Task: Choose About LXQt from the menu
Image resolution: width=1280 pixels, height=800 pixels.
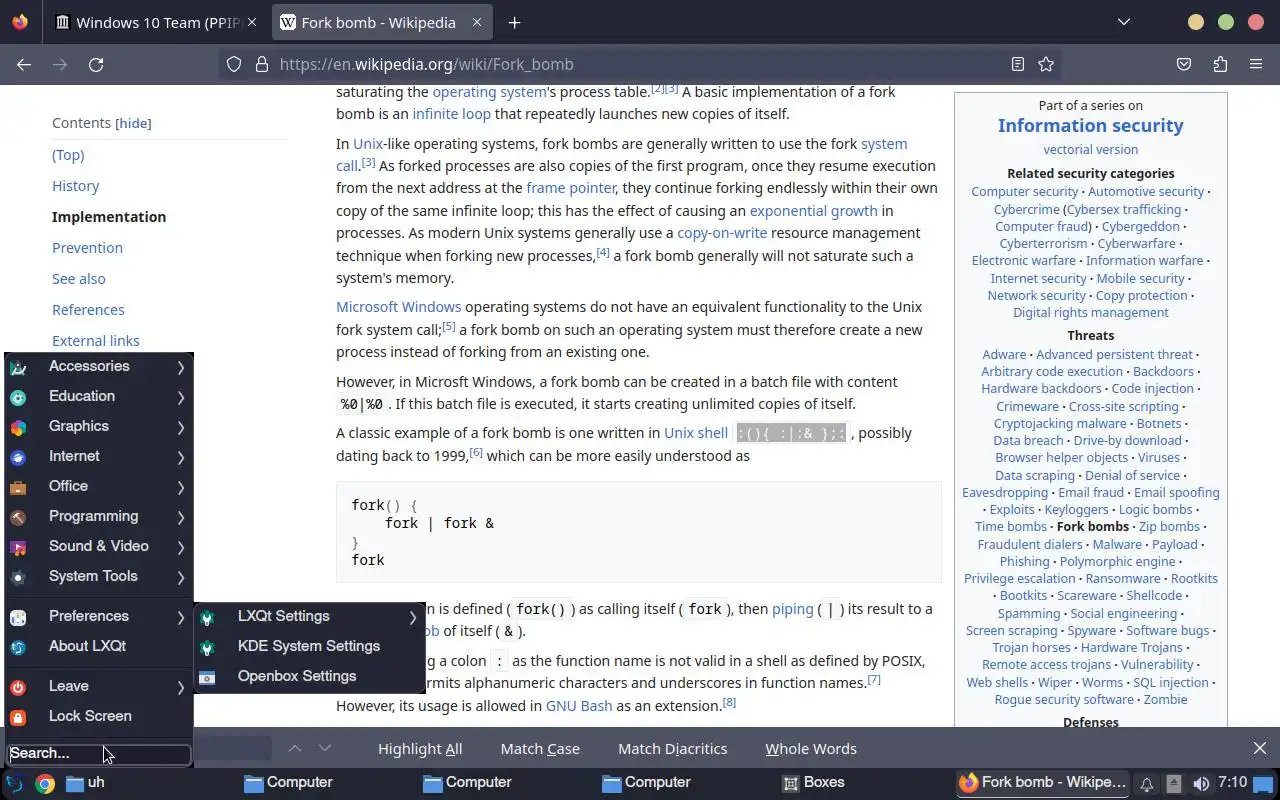Action: point(98,647)
